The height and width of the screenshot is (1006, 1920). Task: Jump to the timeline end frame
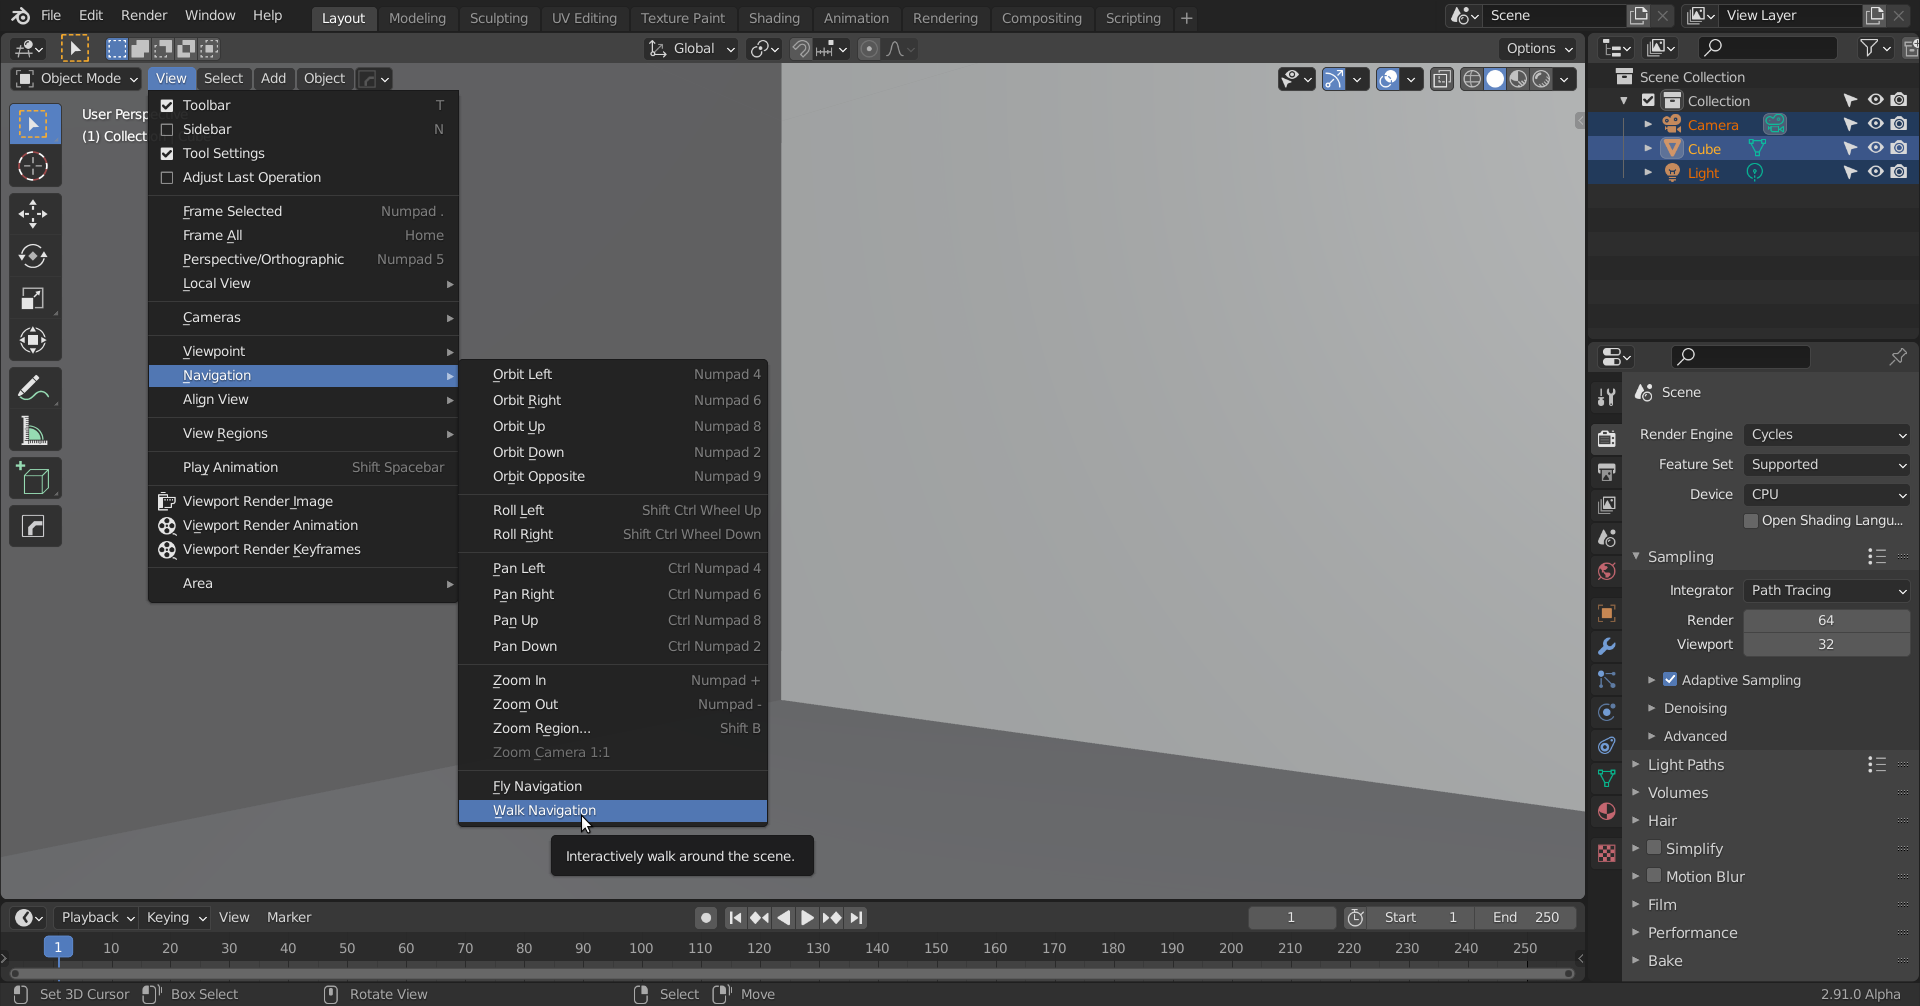(x=856, y=917)
